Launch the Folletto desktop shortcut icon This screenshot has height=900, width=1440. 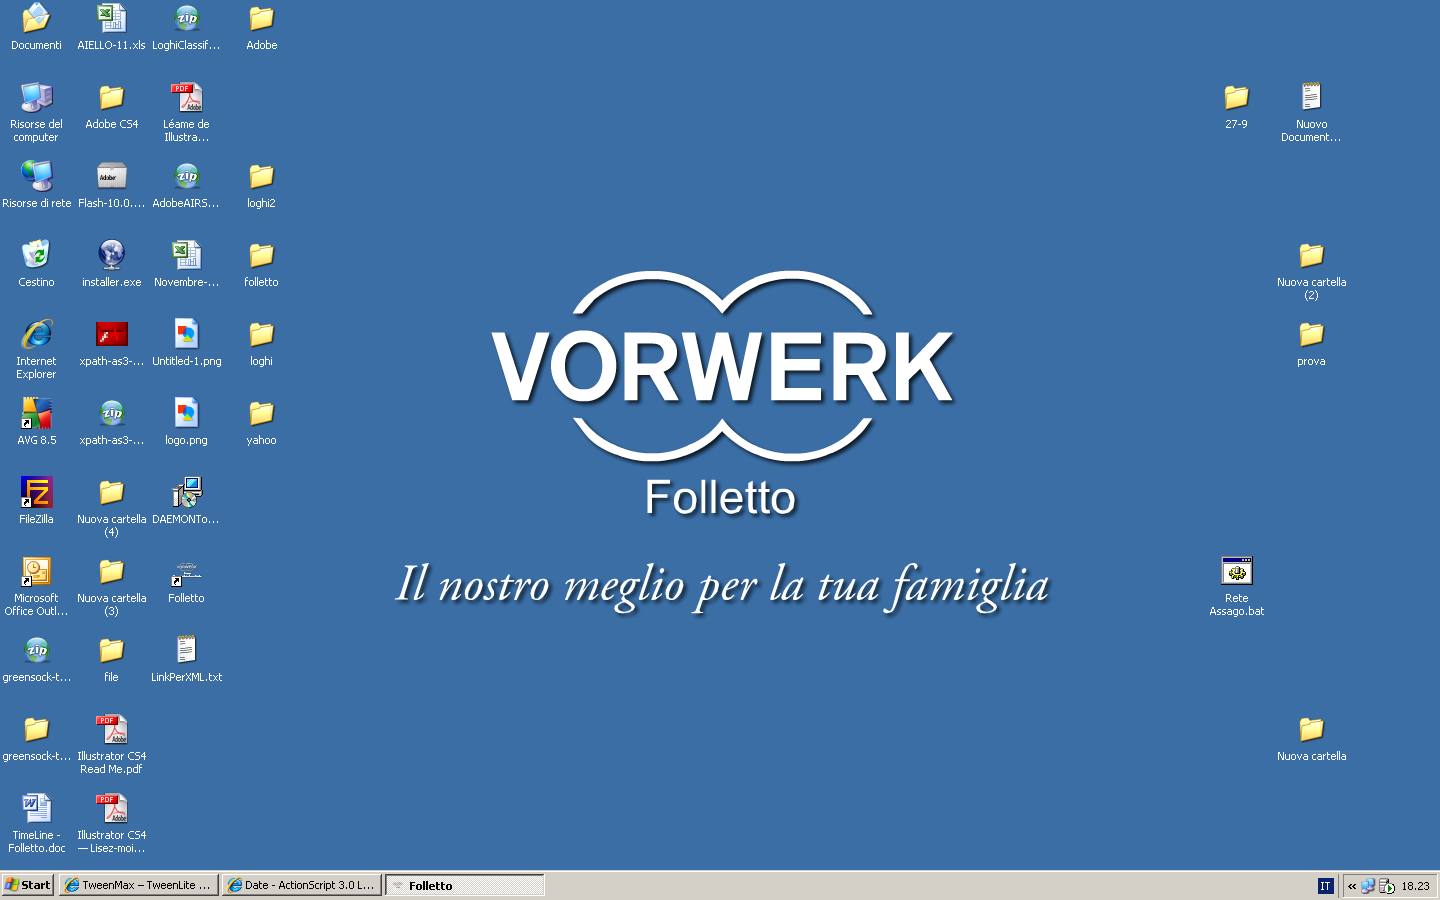[x=186, y=571]
